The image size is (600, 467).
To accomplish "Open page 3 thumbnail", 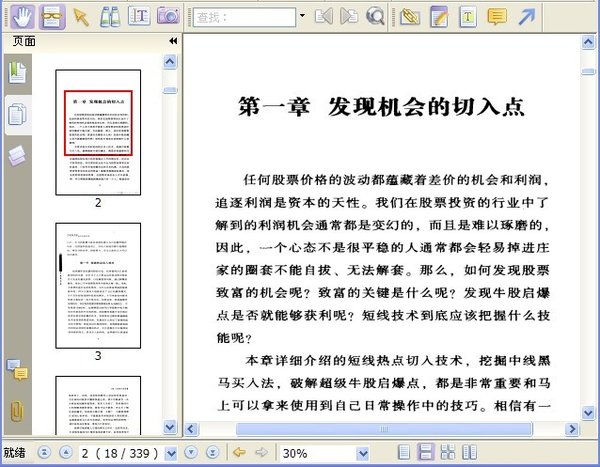I will tap(98, 286).
